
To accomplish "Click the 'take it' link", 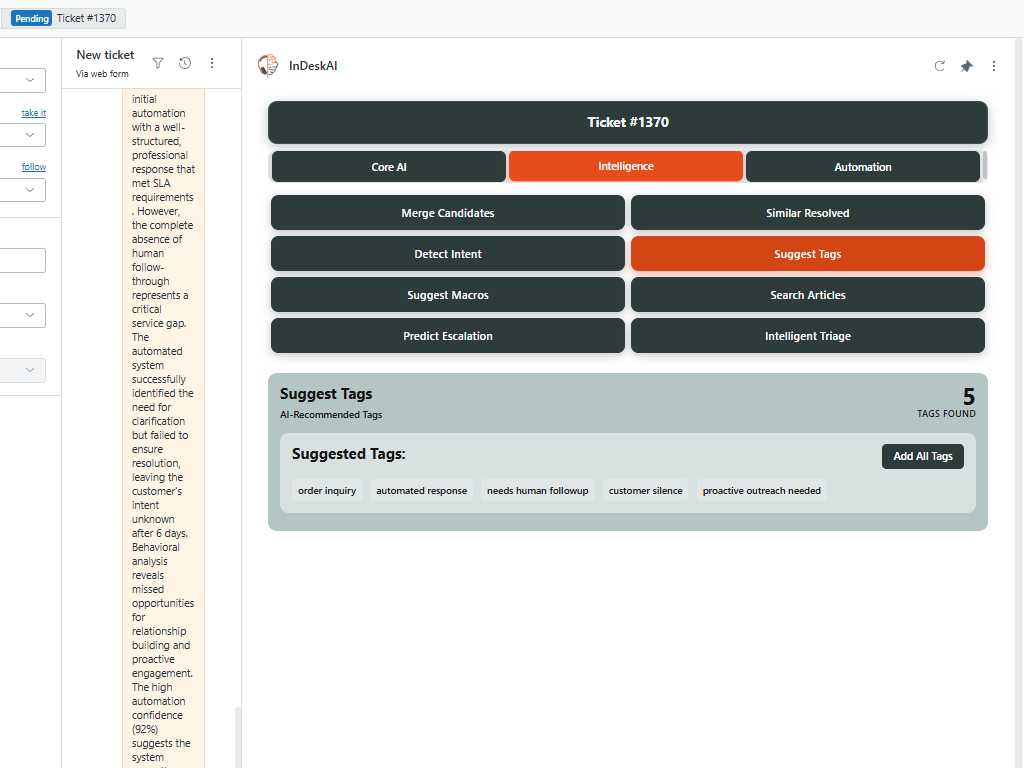I will click(x=34, y=113).
